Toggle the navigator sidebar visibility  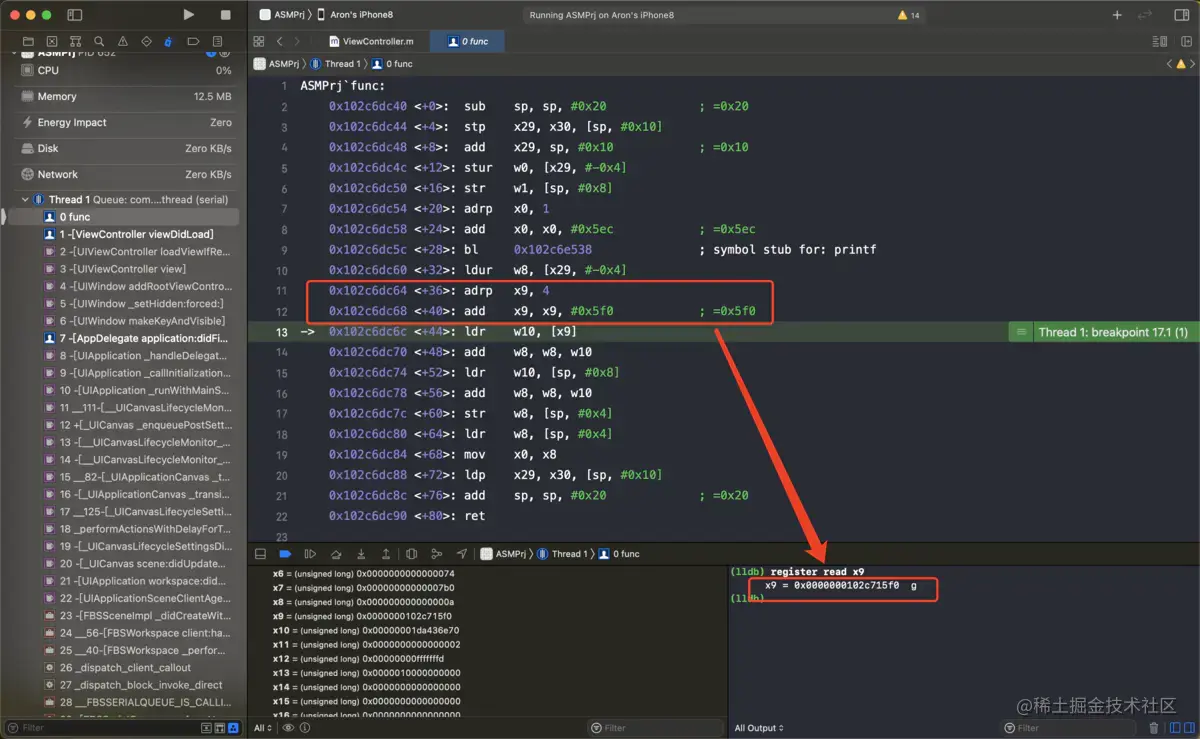point(75,15)
